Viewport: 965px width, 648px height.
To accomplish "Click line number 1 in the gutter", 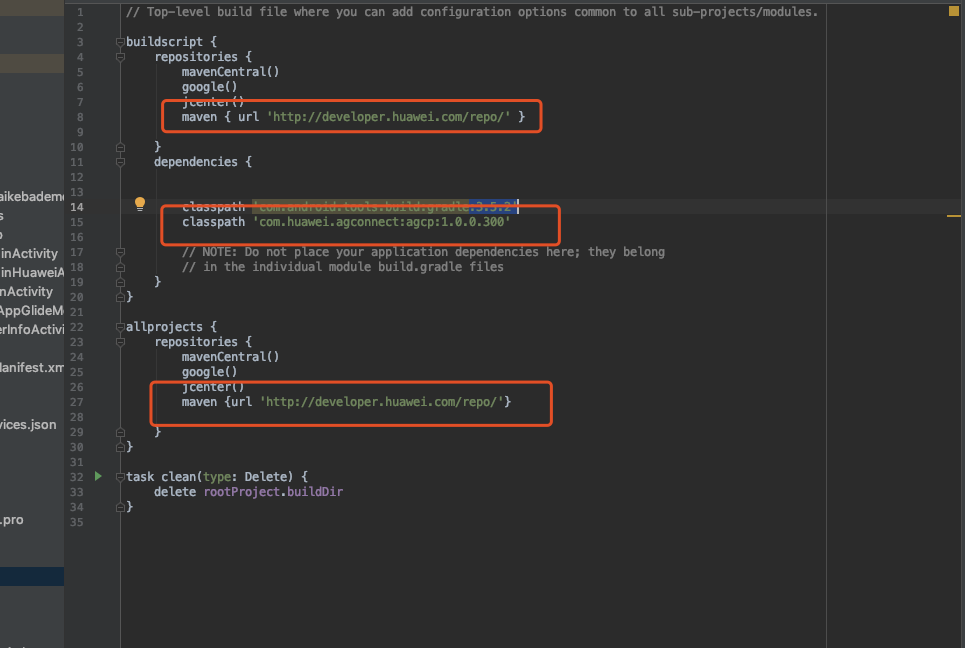I will click(80, 12).
